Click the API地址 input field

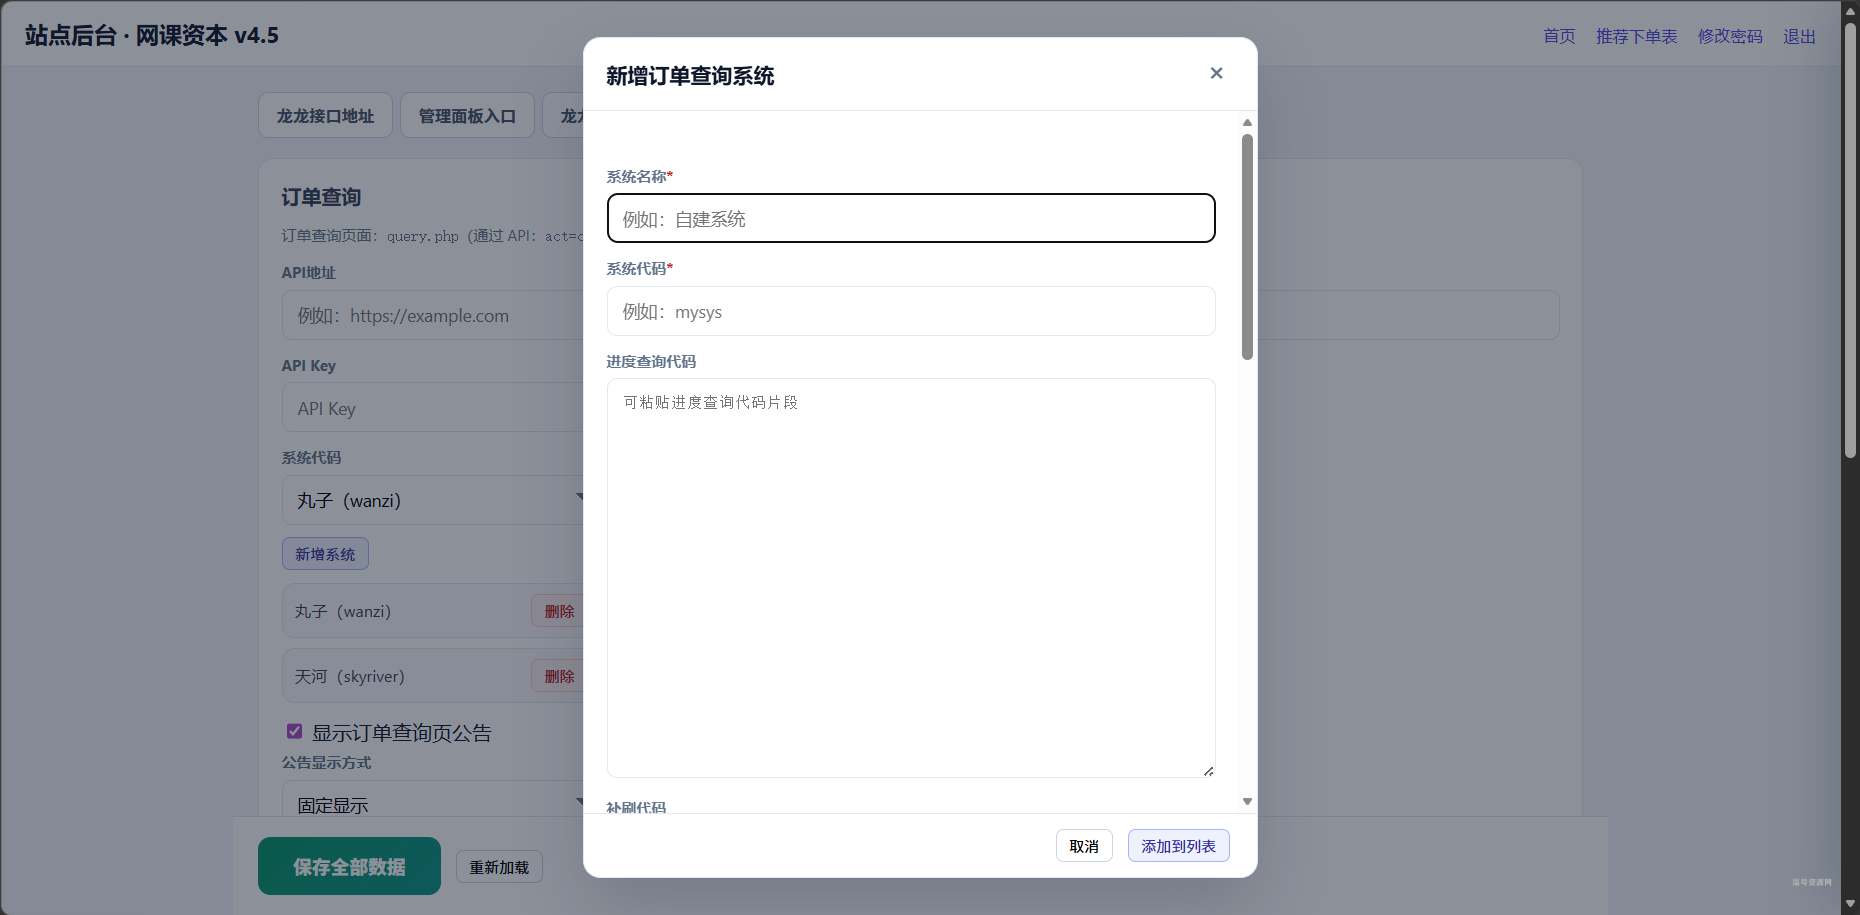coord(433,315)
